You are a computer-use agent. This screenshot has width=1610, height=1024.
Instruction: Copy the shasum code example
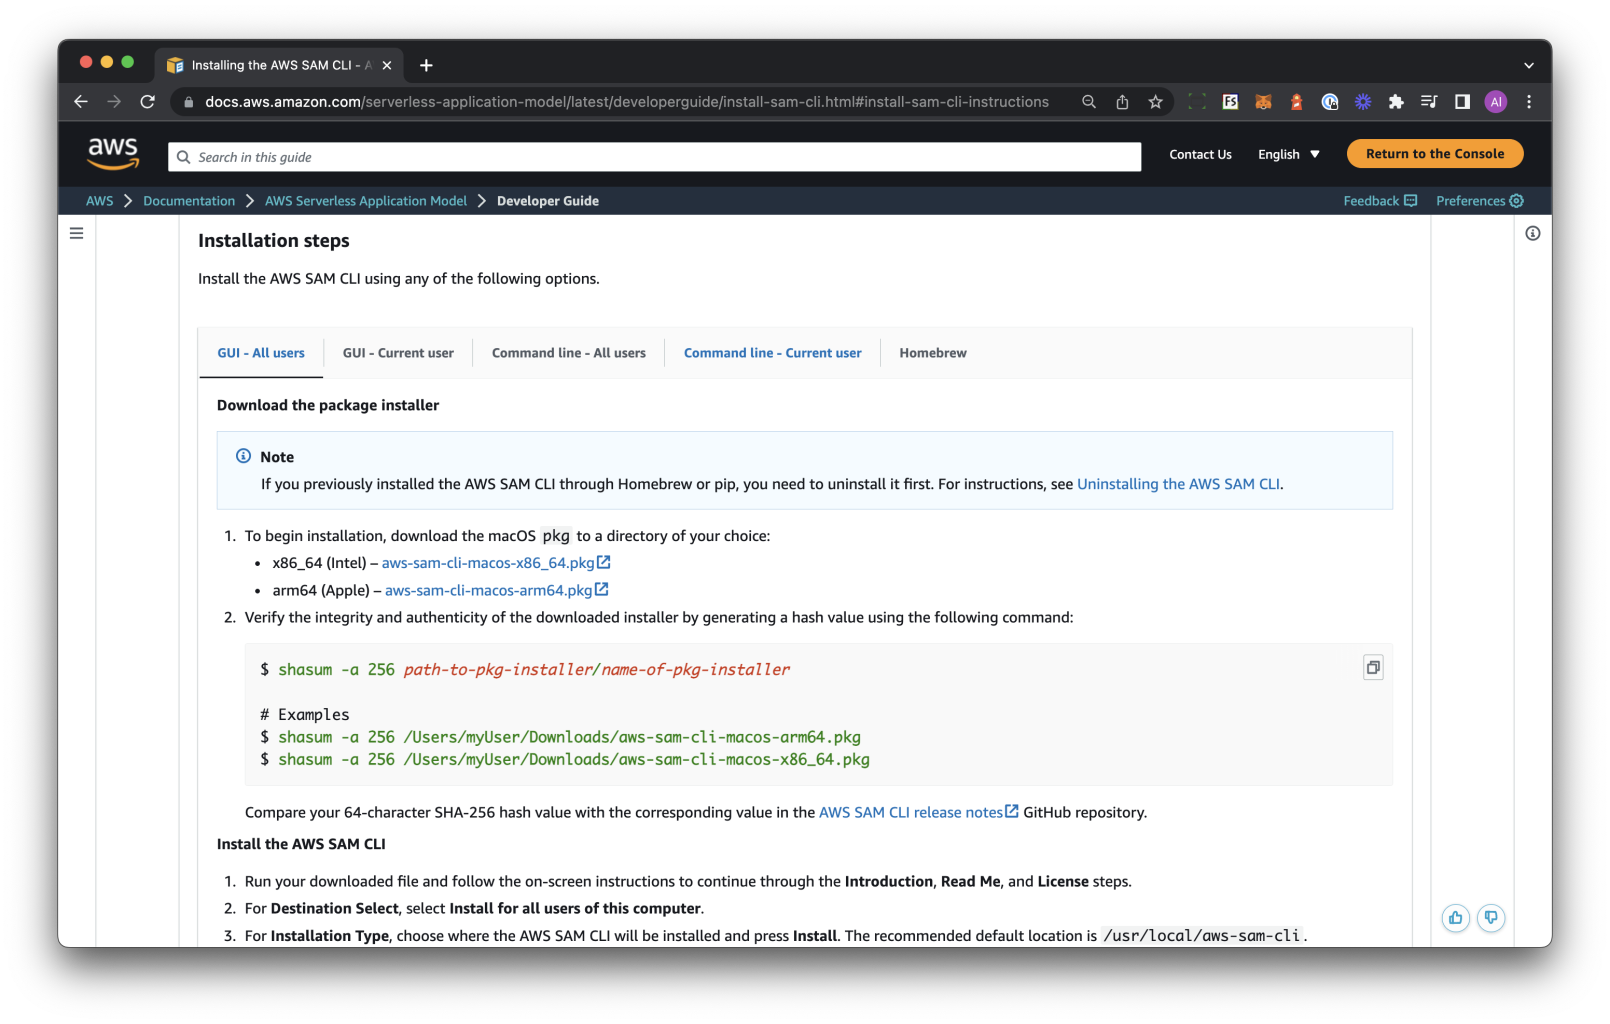(1372, 667)
